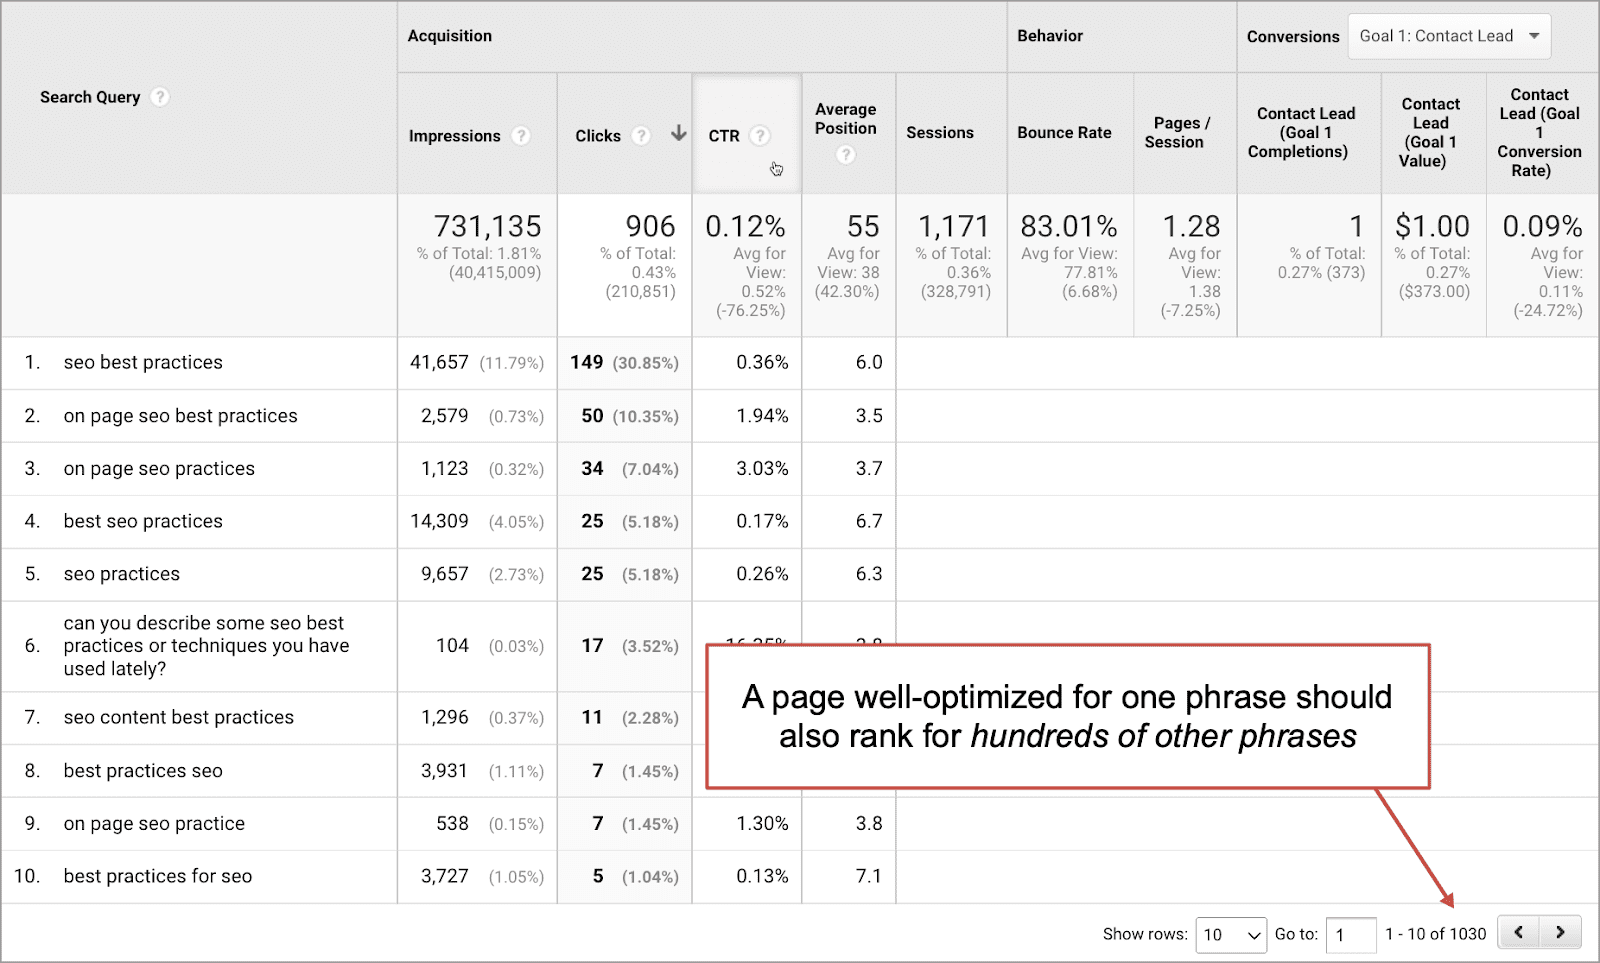The width and height of the screenshot is (1600, 963).
Task: Select the Behavior group header
Action: tap(1050, 36)
